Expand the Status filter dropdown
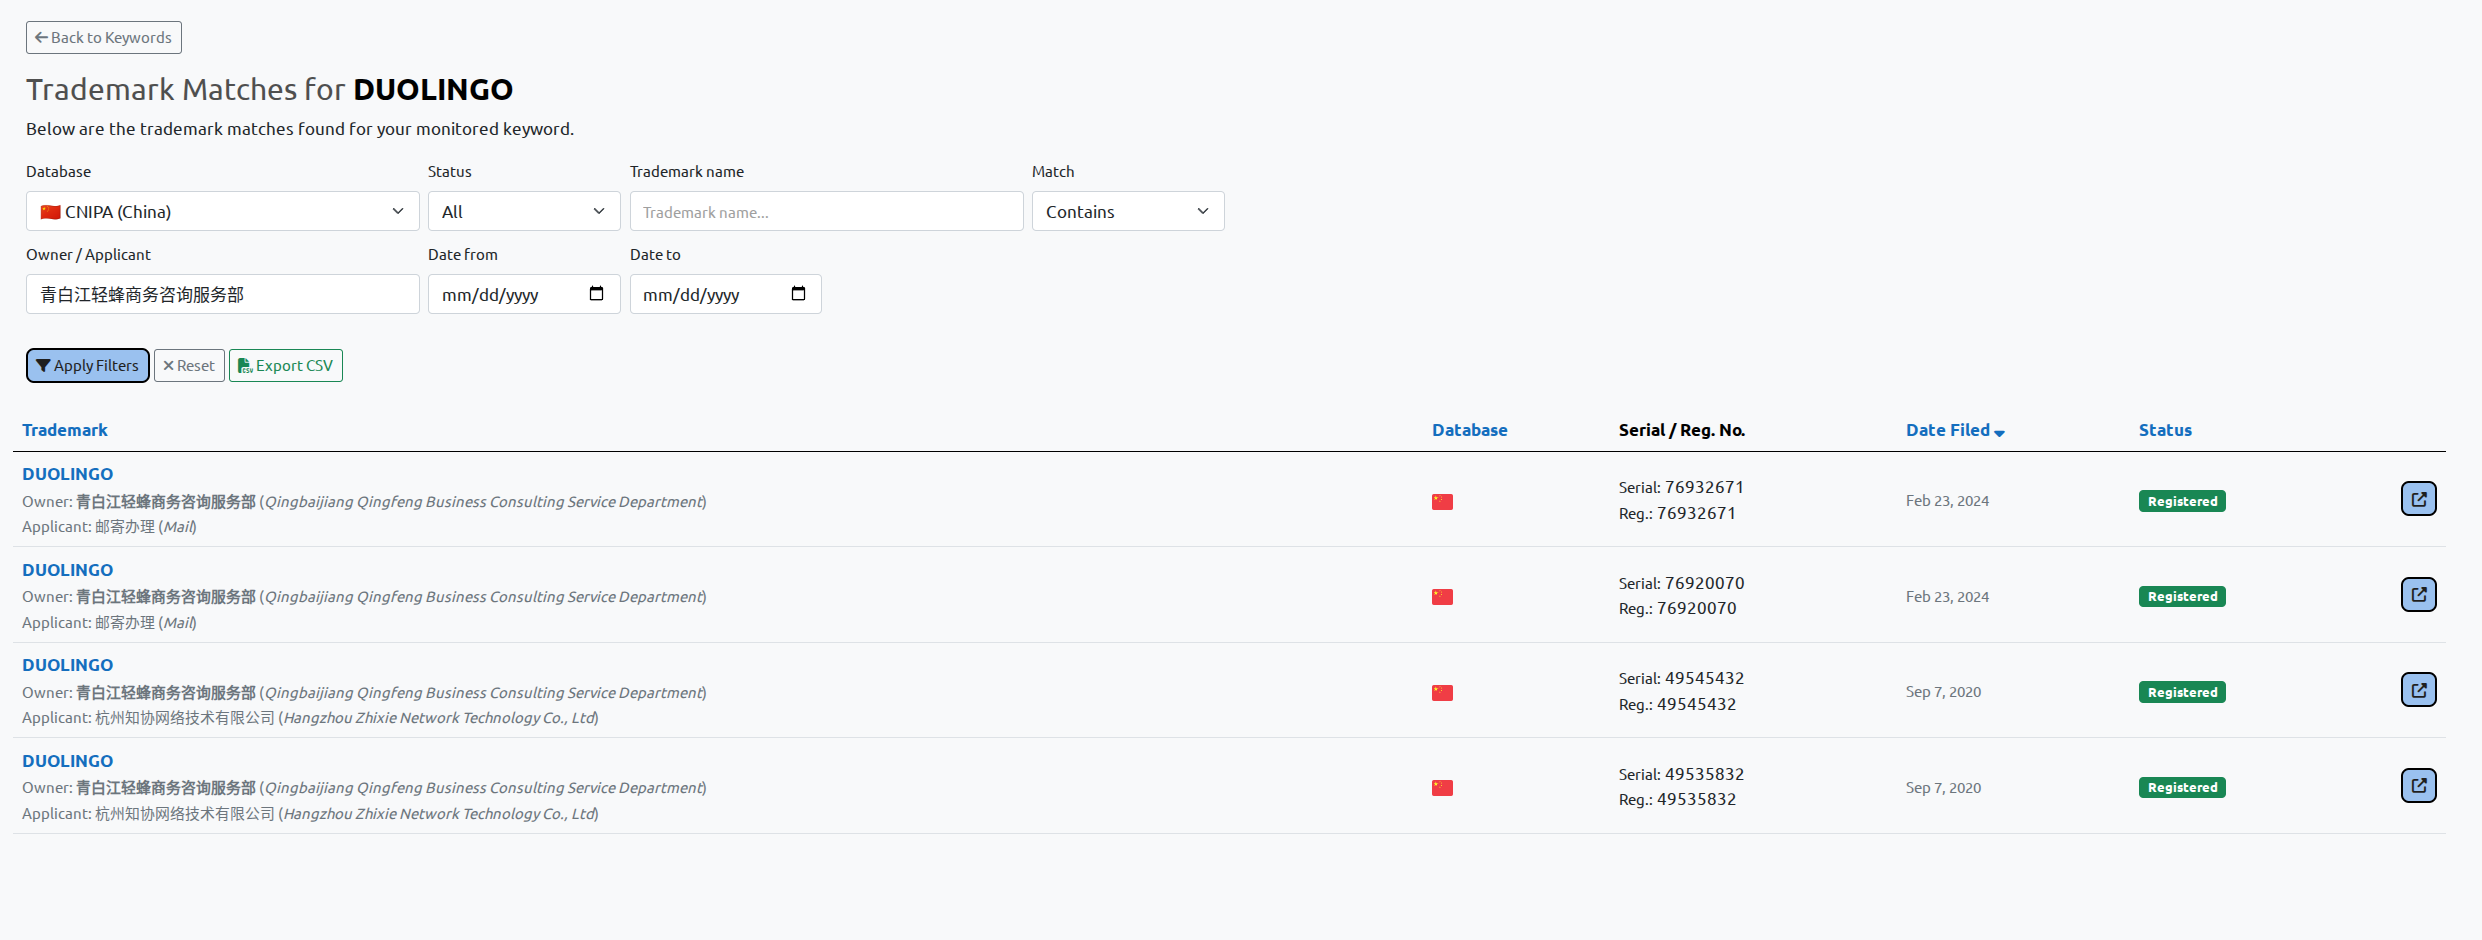This screenshot has width=2482, height=940. [x=523, y=211]
